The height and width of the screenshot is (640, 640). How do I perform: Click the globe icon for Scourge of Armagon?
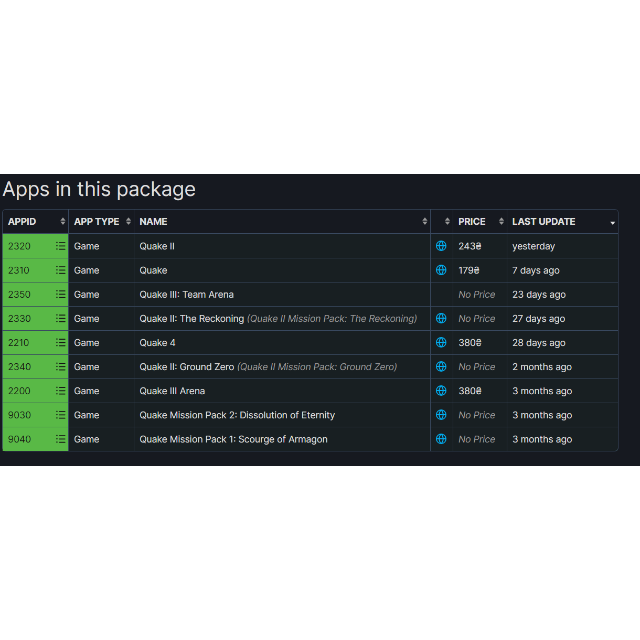441,439
